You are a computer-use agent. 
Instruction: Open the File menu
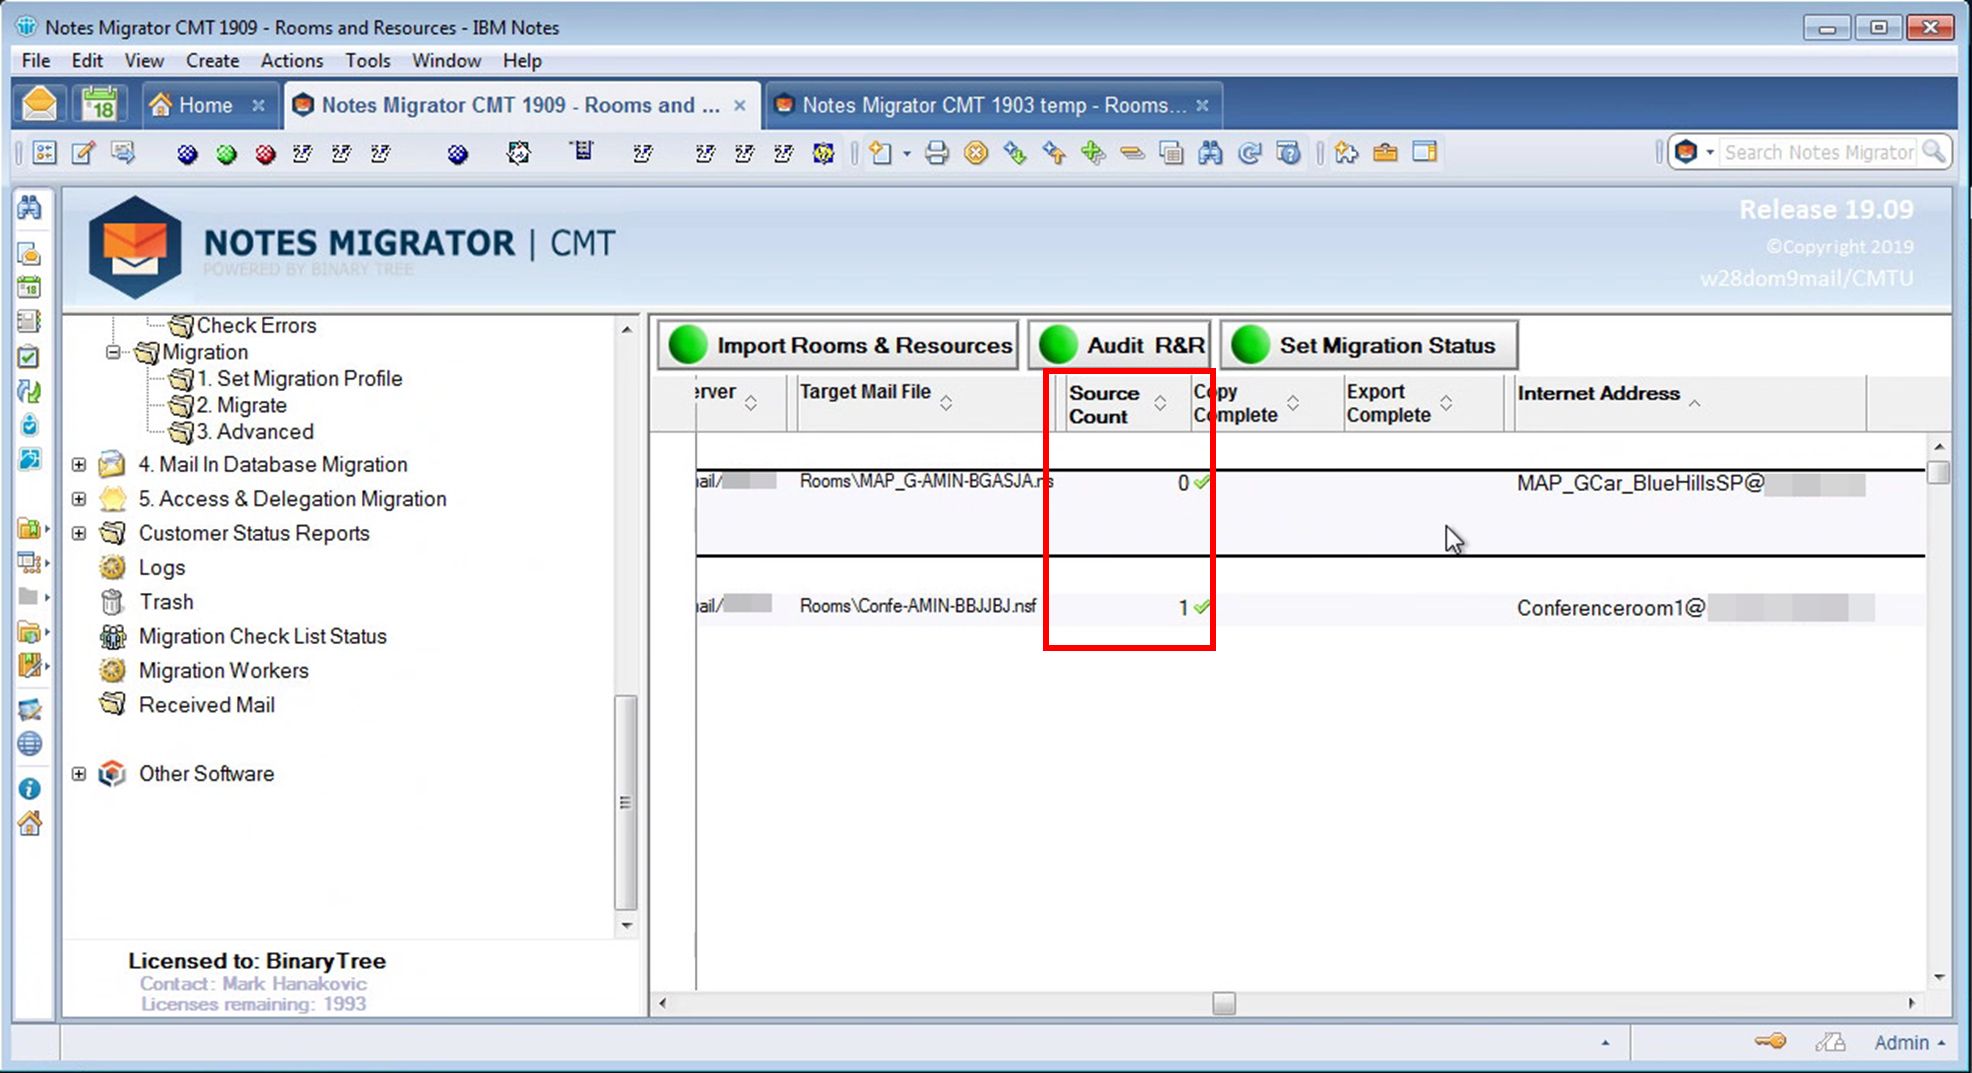[36, 60]
